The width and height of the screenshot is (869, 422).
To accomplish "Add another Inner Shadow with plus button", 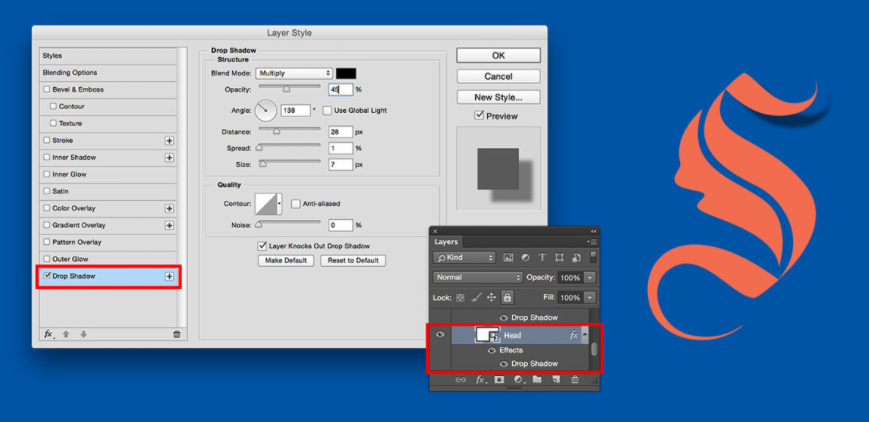I will click(169, 158).
